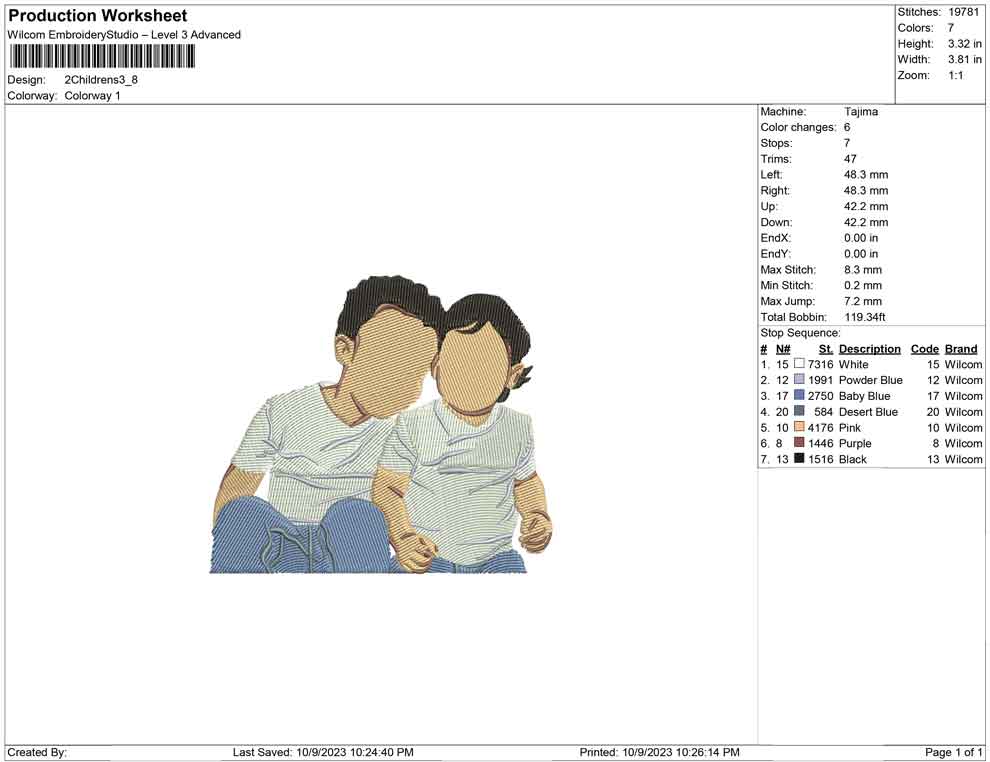The height and width of the screenshot is (762, 990).
Task: Click the 'Page 1 of 1' footer text
Action: (x=953, y=752)
